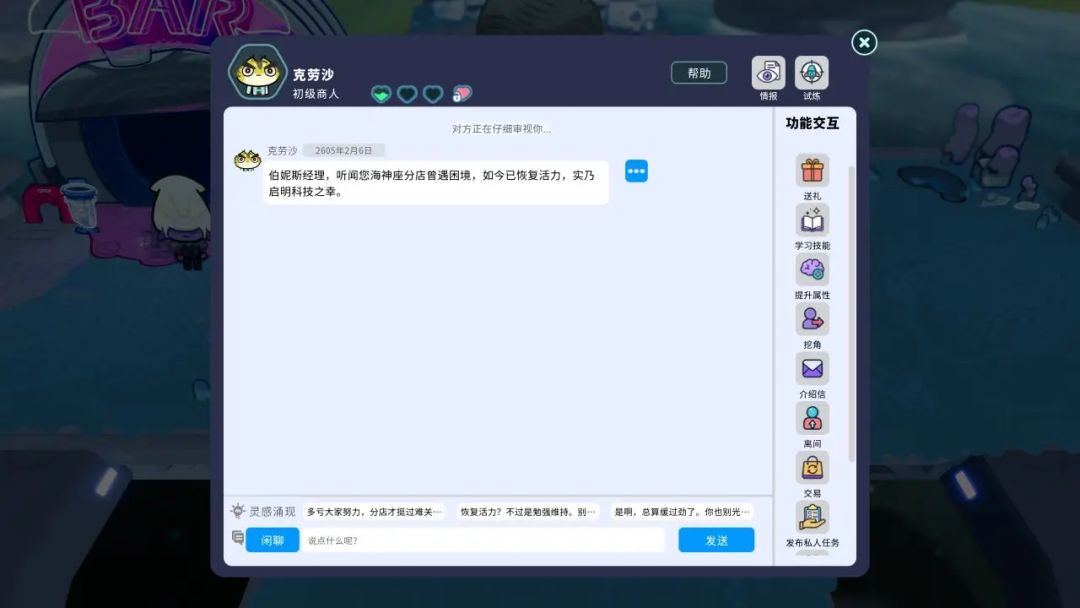Click the bold 克劳沙 name in header
The height and width of the screenshot is (608, 1080).
313,74
